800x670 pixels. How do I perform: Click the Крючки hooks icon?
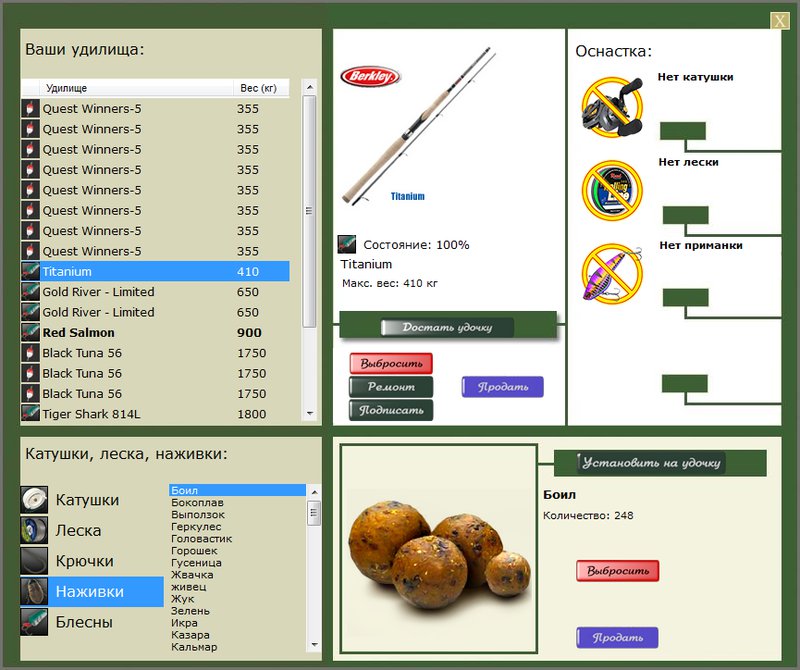(34, 561)
